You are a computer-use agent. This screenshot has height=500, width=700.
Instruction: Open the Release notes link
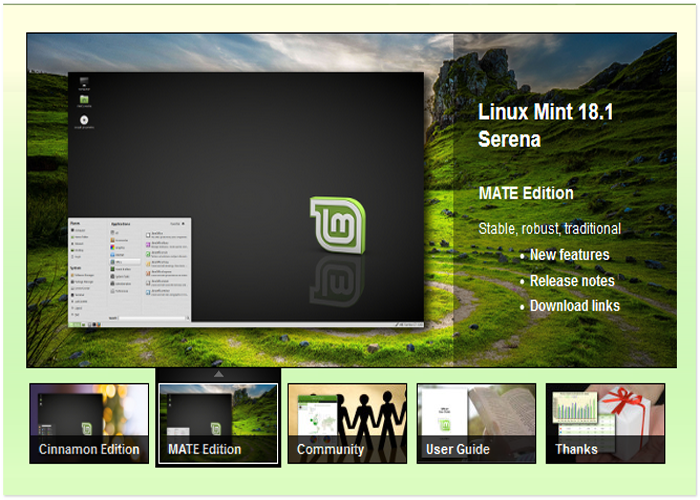click(x=572, y=281)
